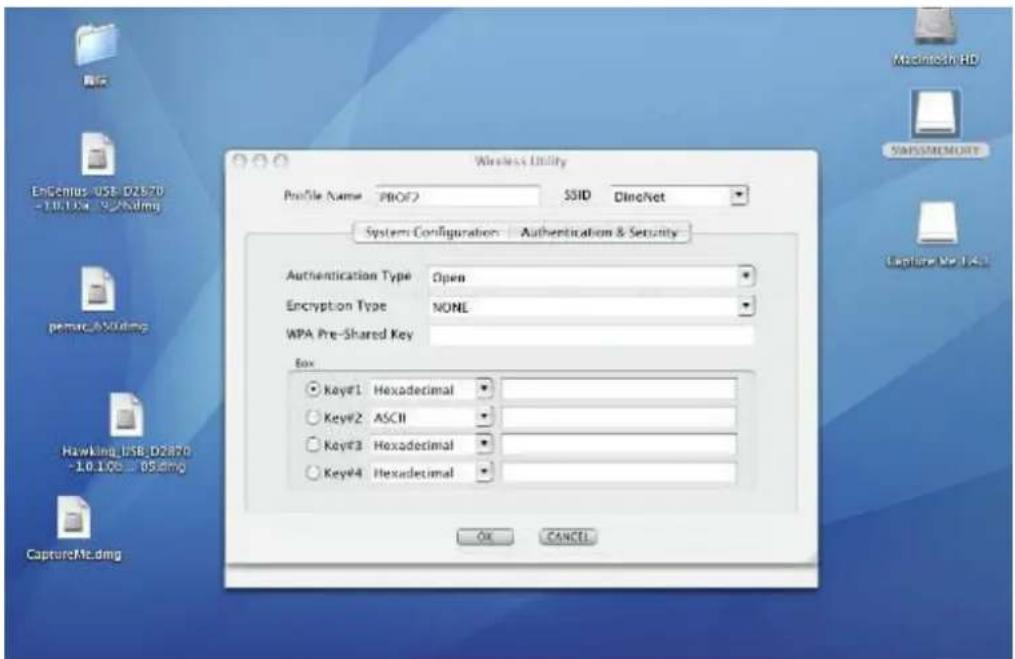Click the Wireless Utility title bar
Image resolution: width=1015 pixels, height=659 pixels.
(521, 161)
